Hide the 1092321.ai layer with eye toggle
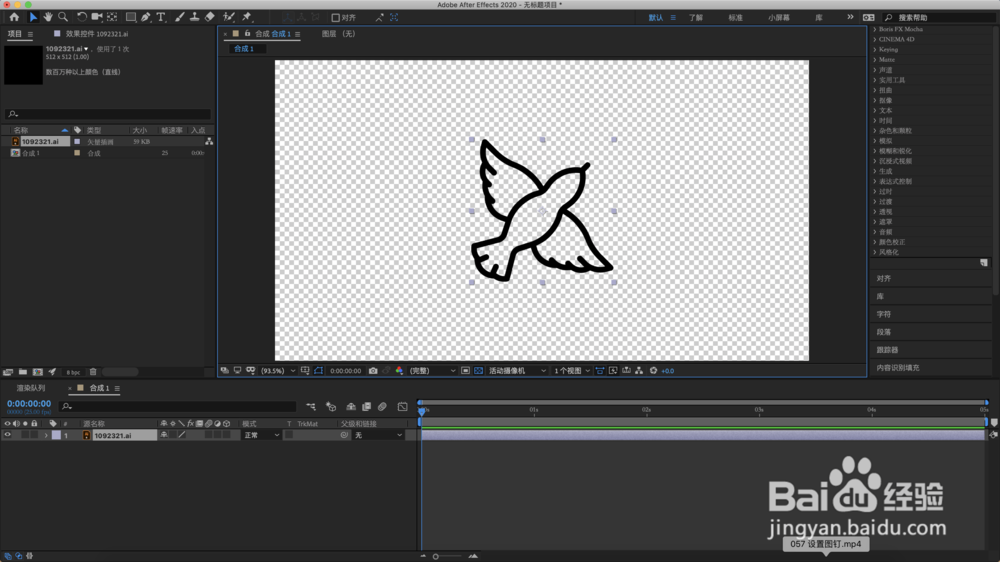 click(x=8, y=435)
